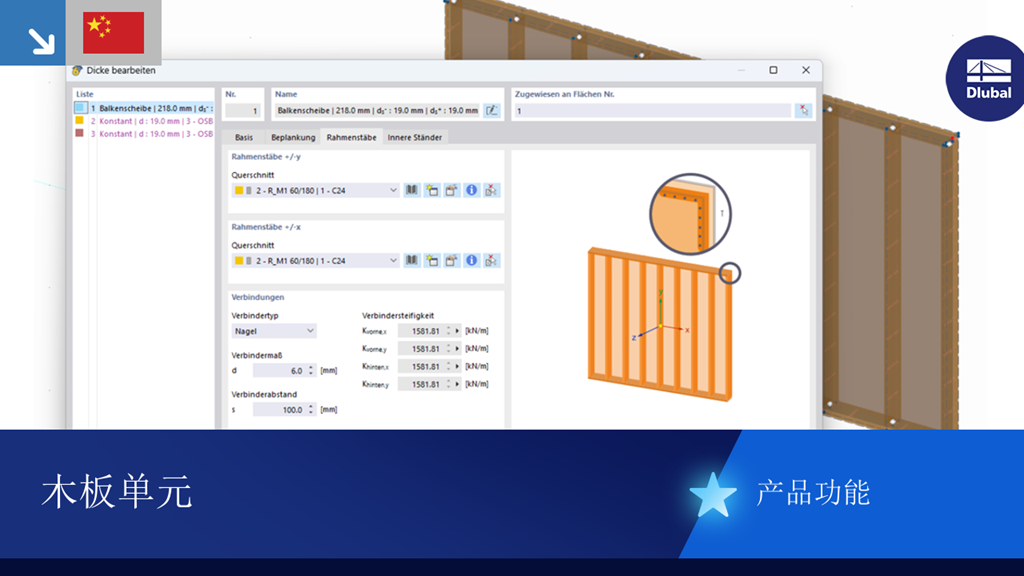Open arrow menu for K hinten,y stiffness
The width and height of the screenshot is (1024, 576).
click(457, 384)
